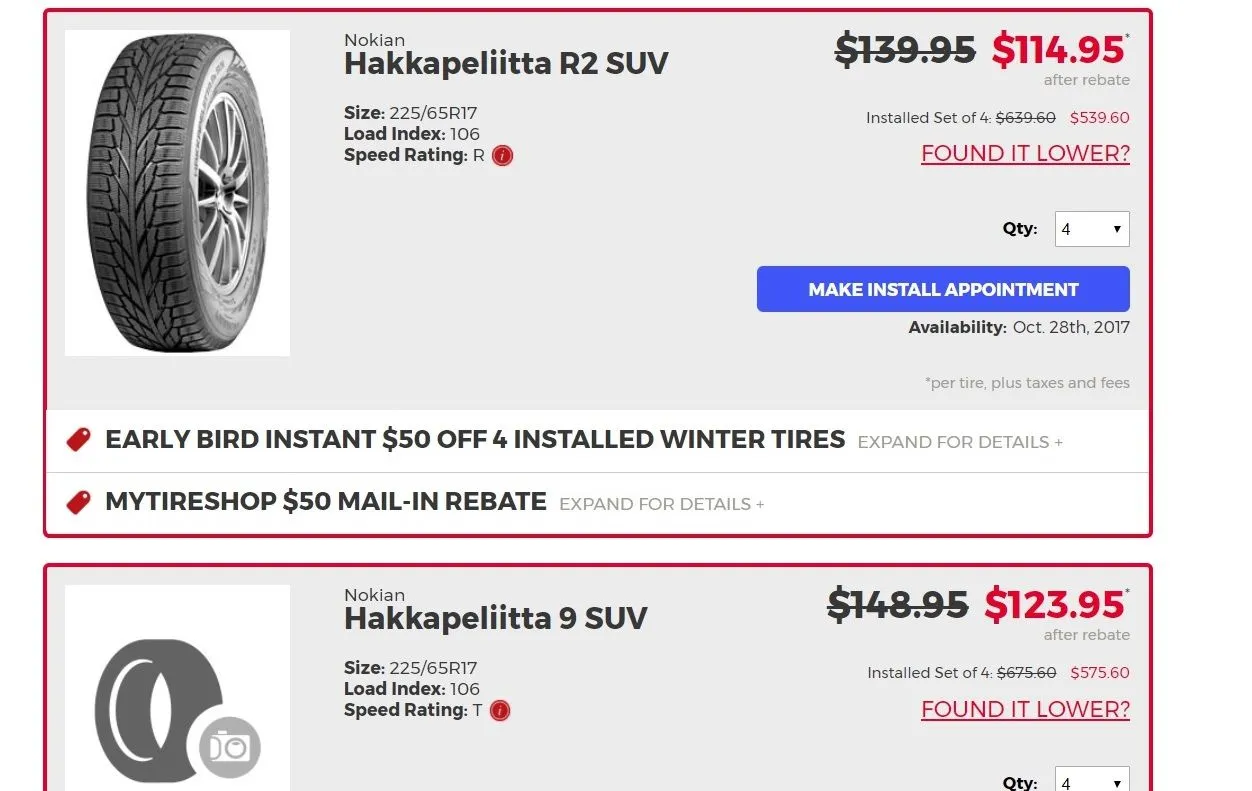Click the $123.95 after-rebate price
The height and width of the screenshot is (791, 1252).
pyautogui.click(x=1054, y=604)
